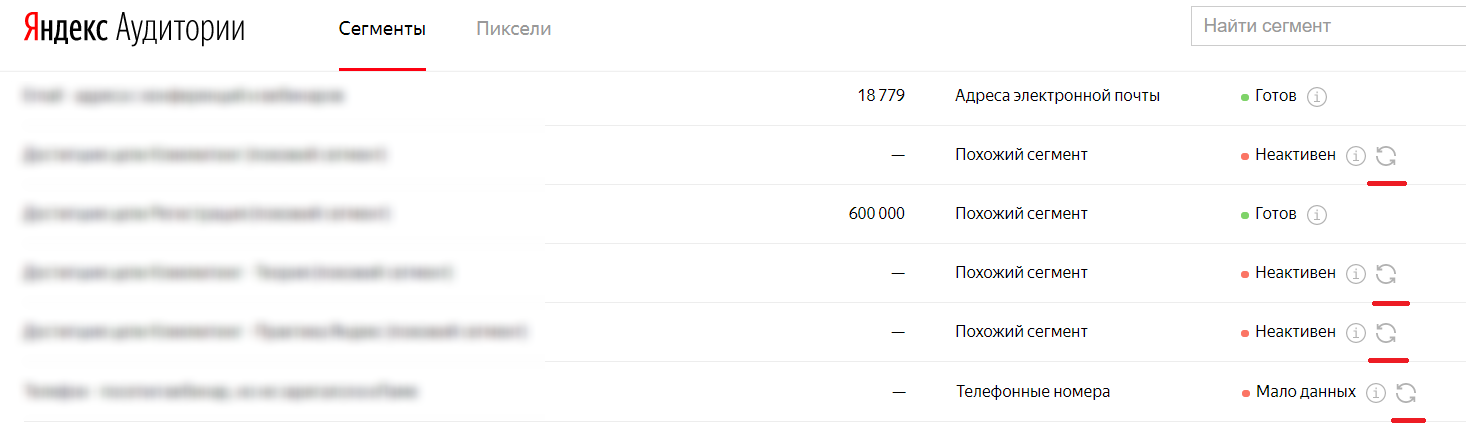The image size is (1466, 435).
Task: Open info for the third "Неактивен" segment
Action: pos(1356,332)
